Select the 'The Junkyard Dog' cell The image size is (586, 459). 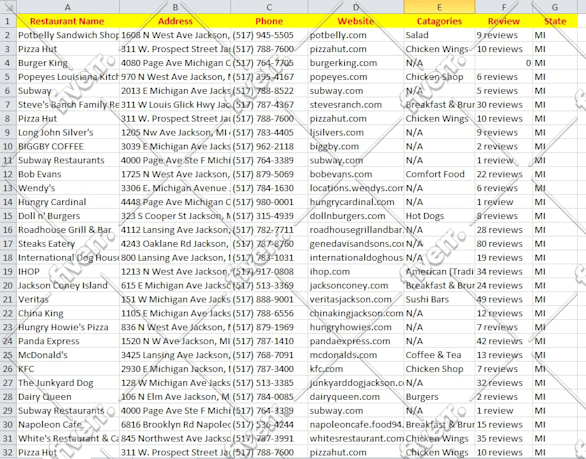[68, 383]
